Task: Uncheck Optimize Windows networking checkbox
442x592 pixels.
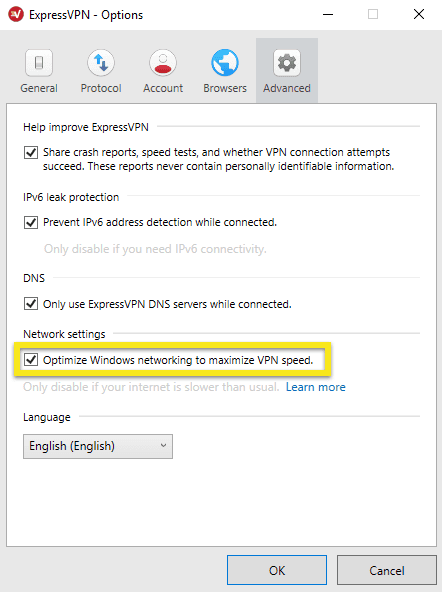Action: [31, 359]
